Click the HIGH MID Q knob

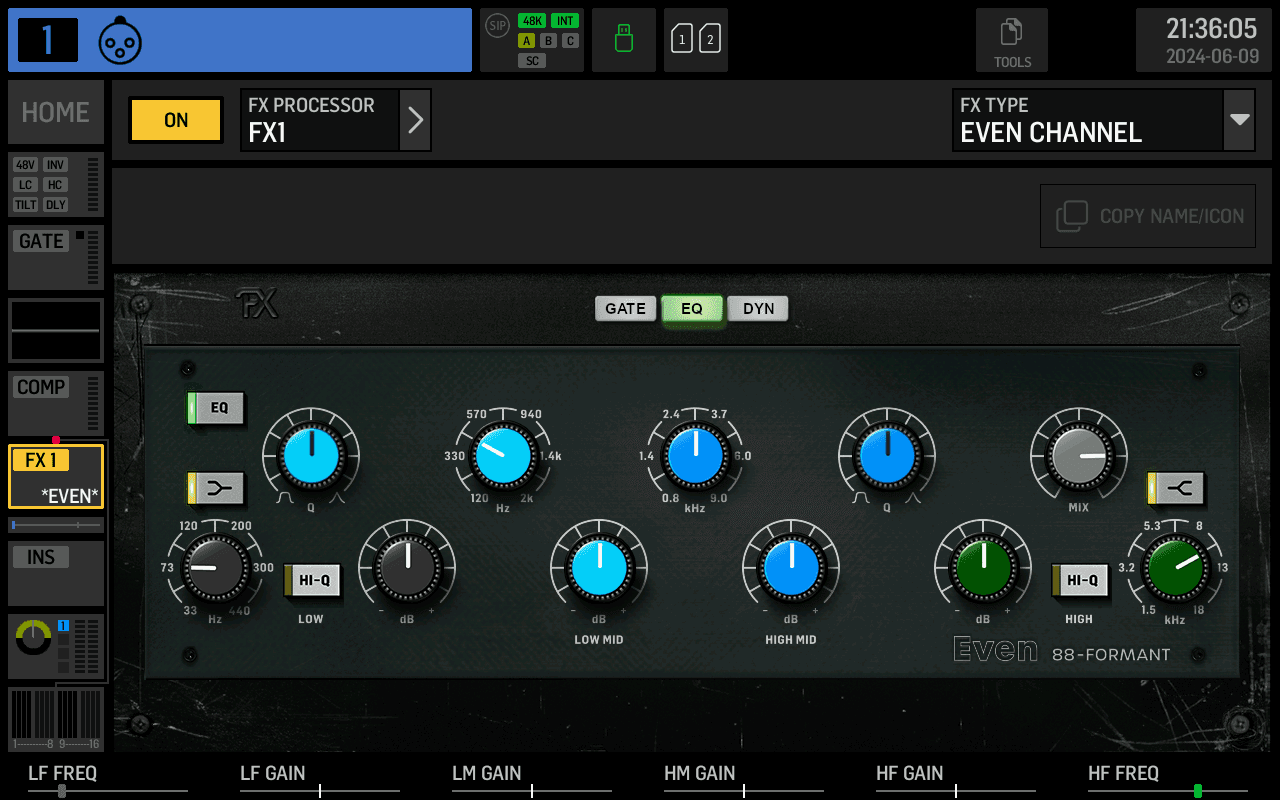coord(887,457)
